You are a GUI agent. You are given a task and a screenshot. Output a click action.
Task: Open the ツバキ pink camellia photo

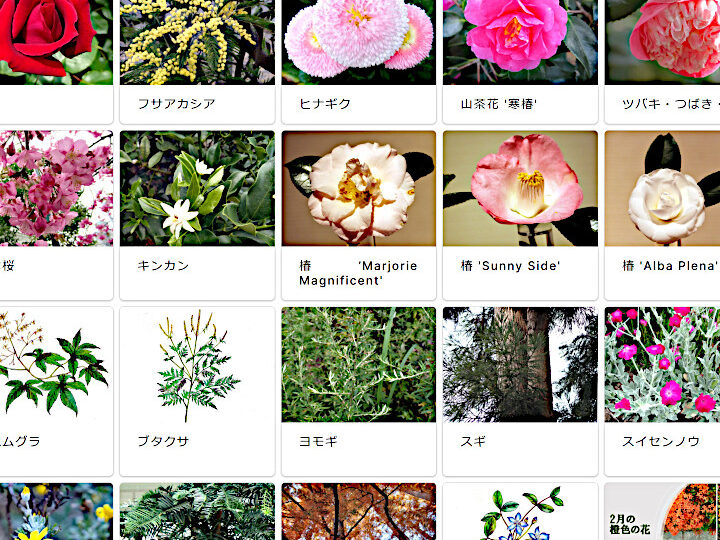tap(662, 42)
